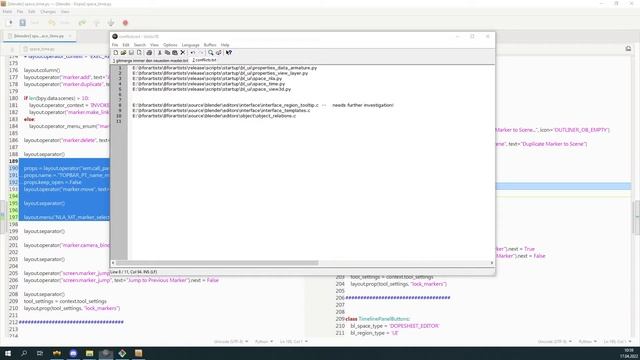Click the Find magnifier icon in SciTE toolbar

click(211, 53)
